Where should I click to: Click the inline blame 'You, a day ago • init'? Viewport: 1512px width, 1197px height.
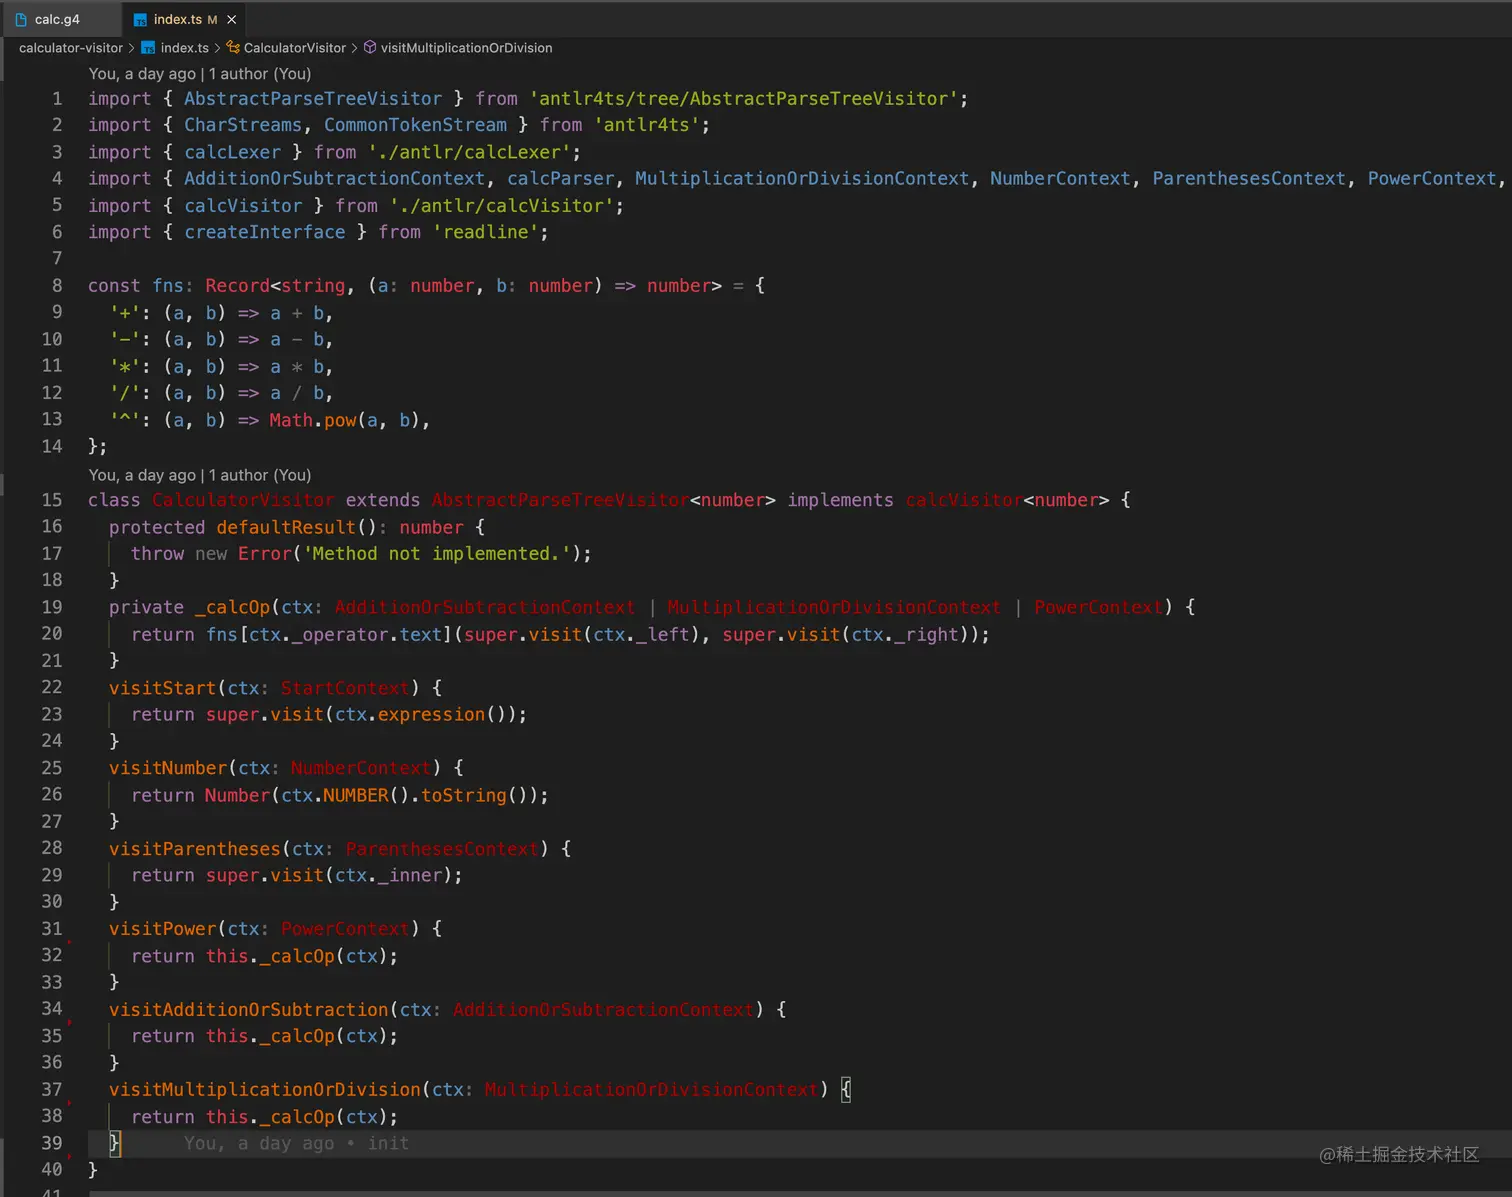296,1143
